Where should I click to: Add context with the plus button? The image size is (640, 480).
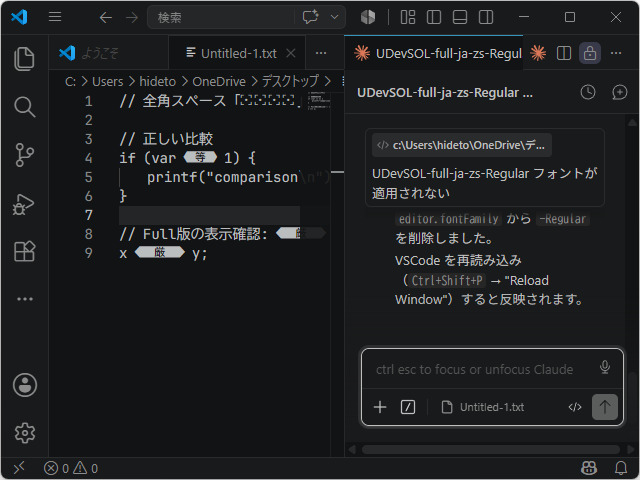tap(380, 407)
